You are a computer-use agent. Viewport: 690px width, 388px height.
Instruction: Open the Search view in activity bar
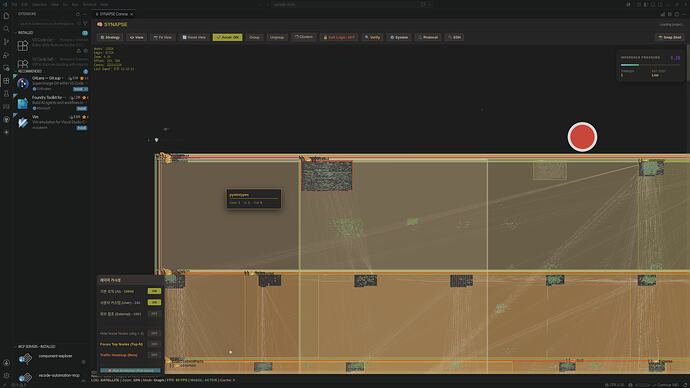[6, 29]
